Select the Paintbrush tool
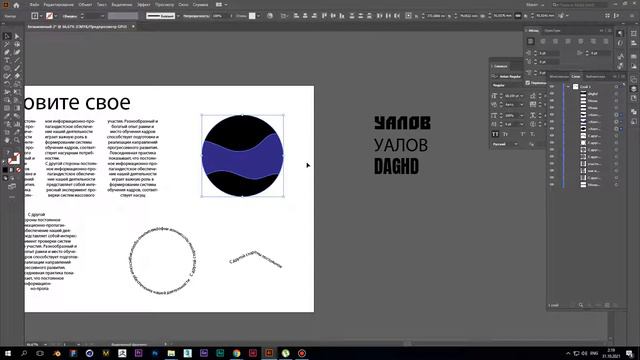Image resolution: width=640 pixels, height=360 pixels. point(17,68)
